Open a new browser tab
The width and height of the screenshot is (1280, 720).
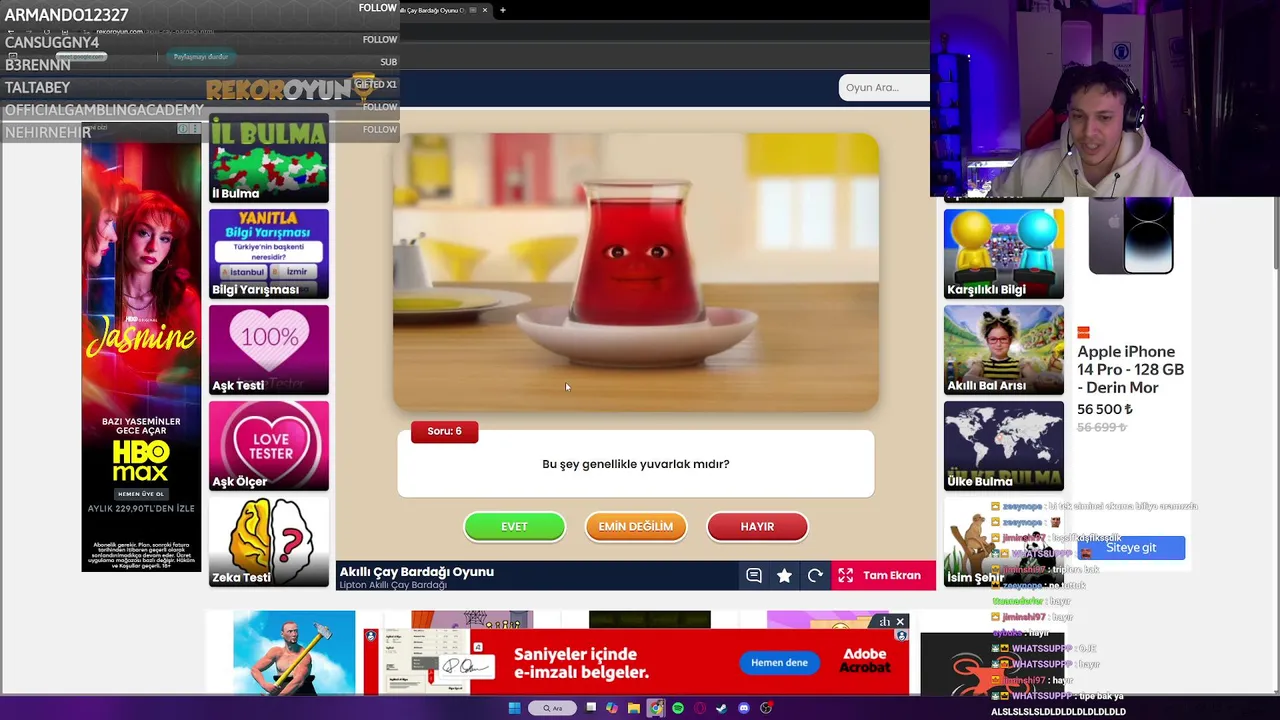pos(503,10)
